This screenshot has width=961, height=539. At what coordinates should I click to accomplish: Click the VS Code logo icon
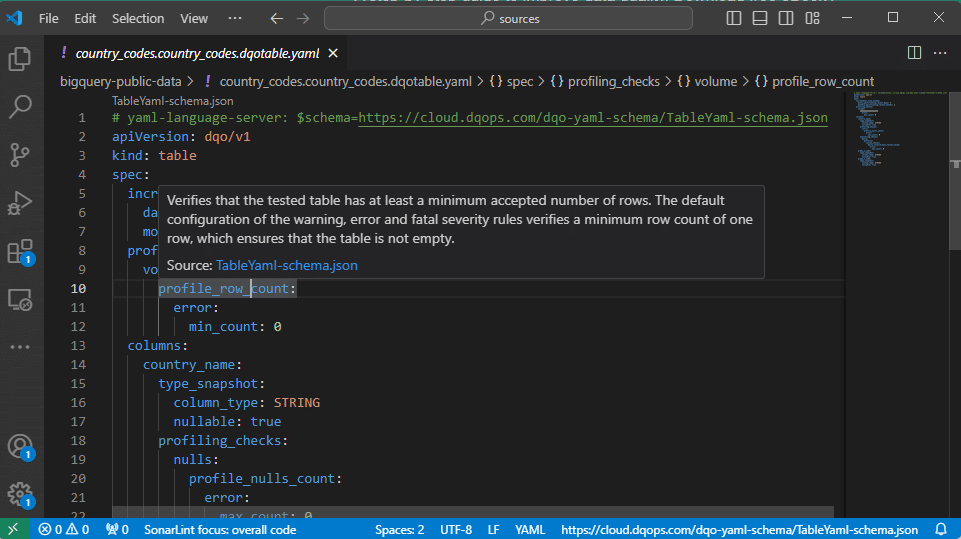tap(14, 18)
